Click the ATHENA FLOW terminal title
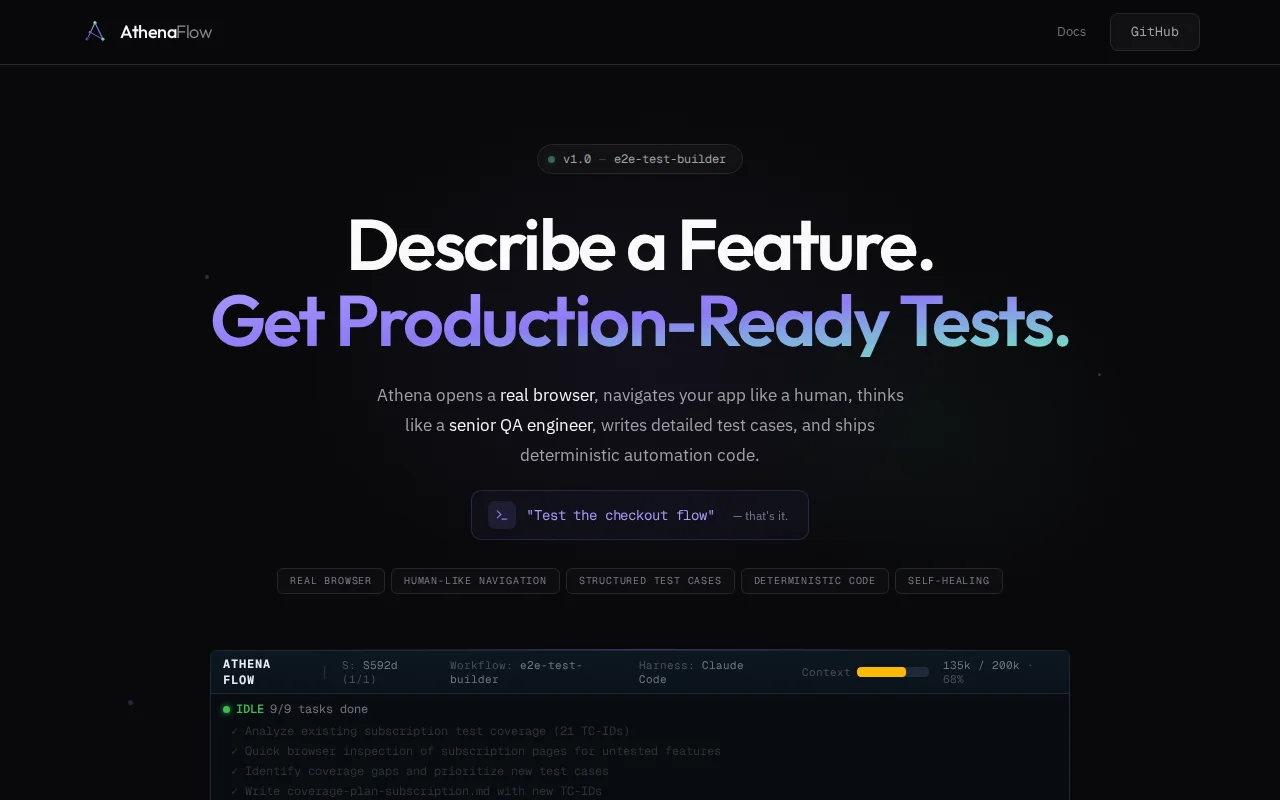 tap(247, 672)
